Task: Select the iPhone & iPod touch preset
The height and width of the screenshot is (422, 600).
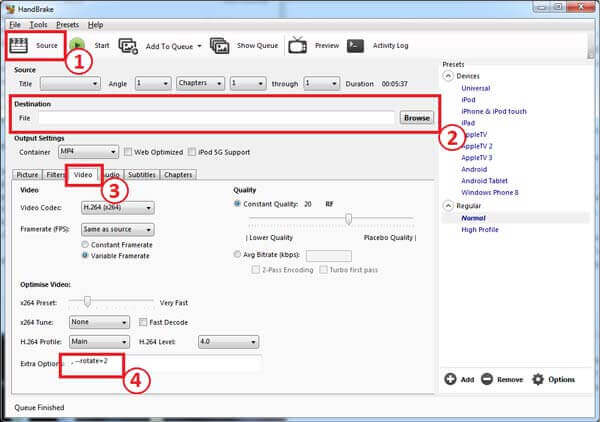Action: 494,111
